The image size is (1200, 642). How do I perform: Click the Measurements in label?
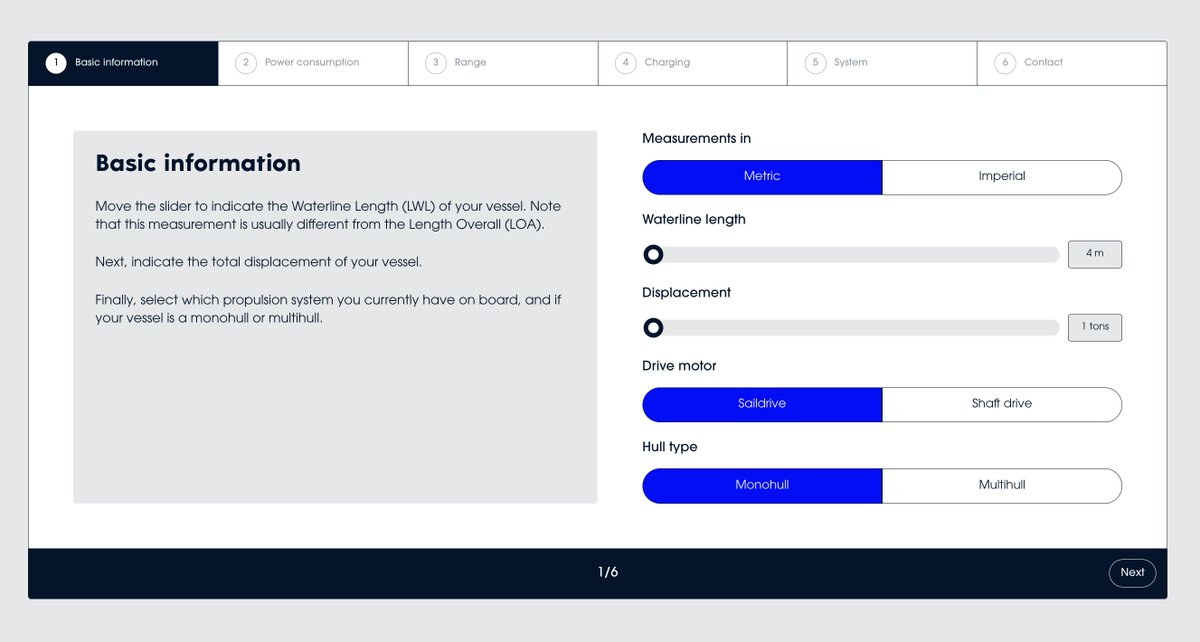point(696,139)
